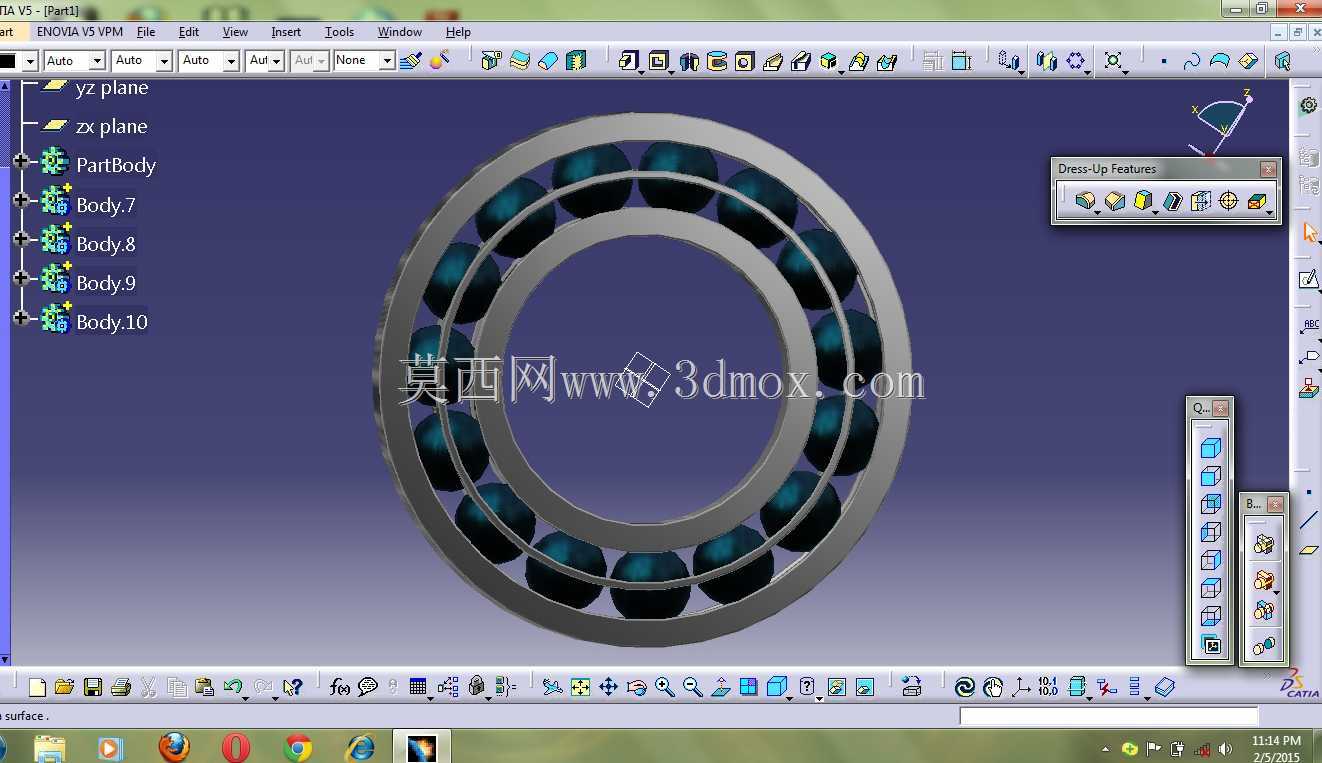The image size is (1322, 763).
Task: Click the Print icon
Action: [121, 687]
